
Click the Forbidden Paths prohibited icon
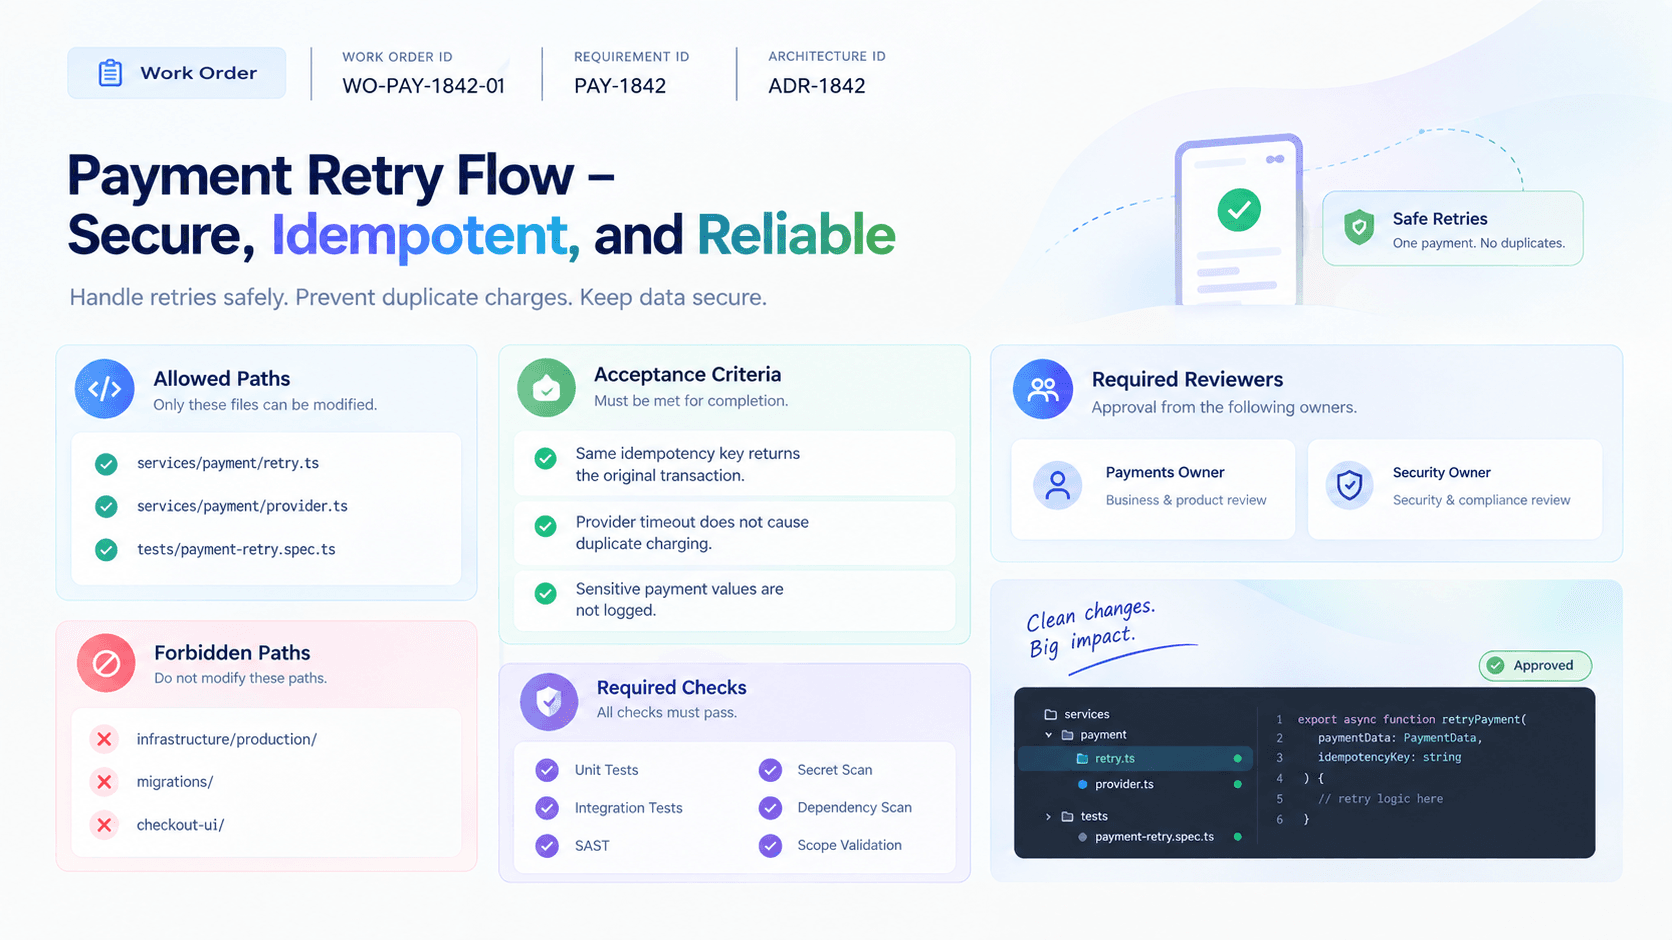point(106,663)
